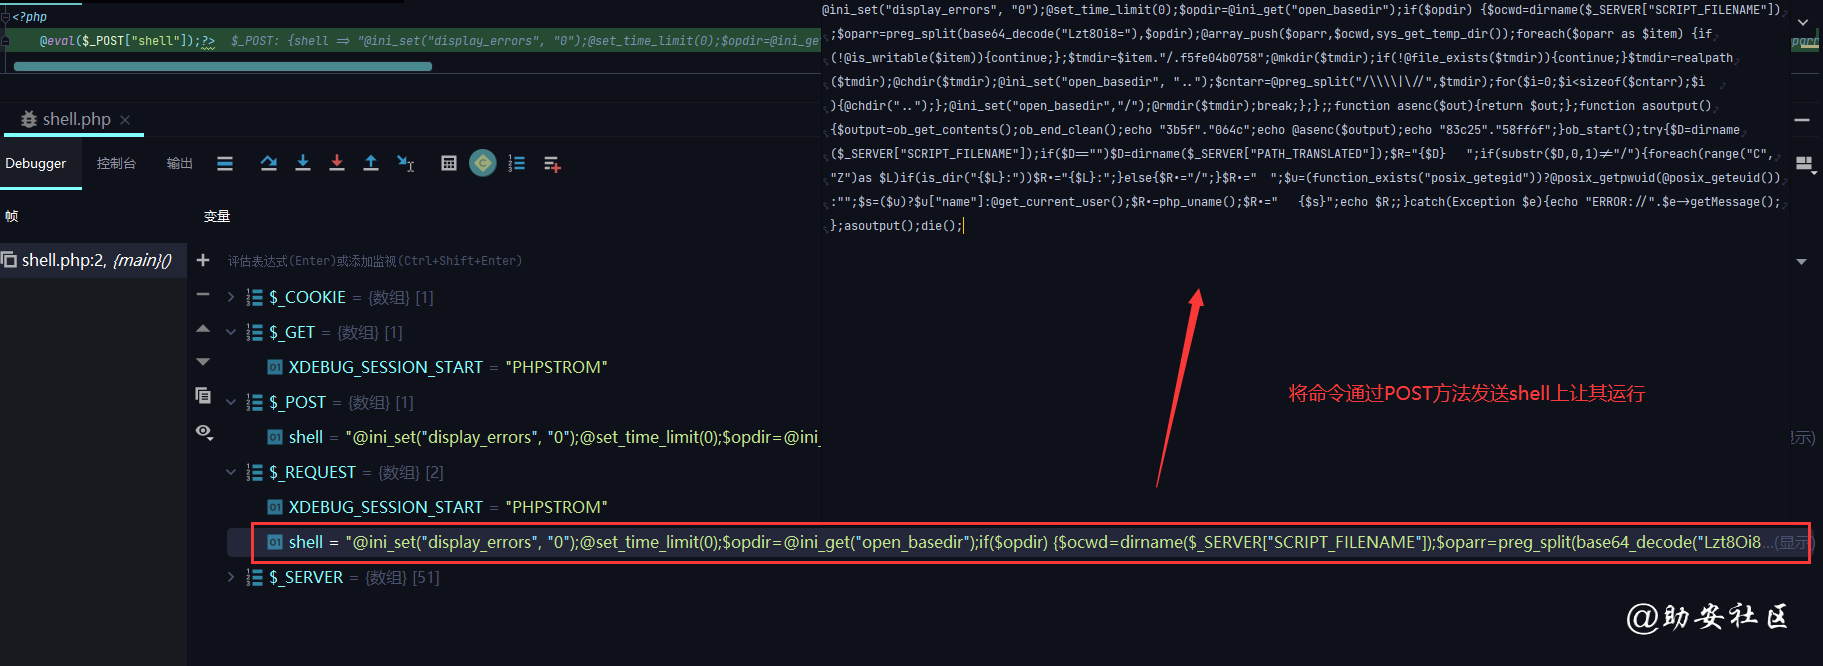Select the shell.php debug session tab
The image size is (1823, 666).
coord(76,119)
